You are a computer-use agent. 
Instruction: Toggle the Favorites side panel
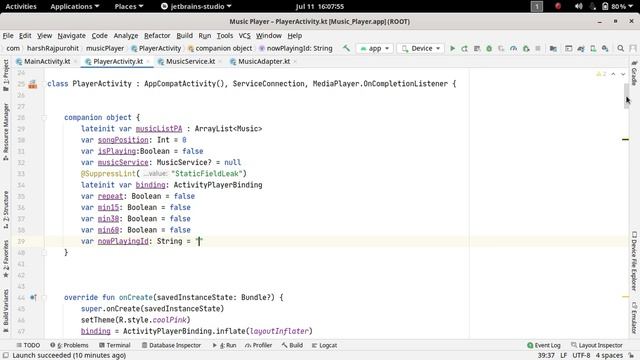[x=6, y=259]
